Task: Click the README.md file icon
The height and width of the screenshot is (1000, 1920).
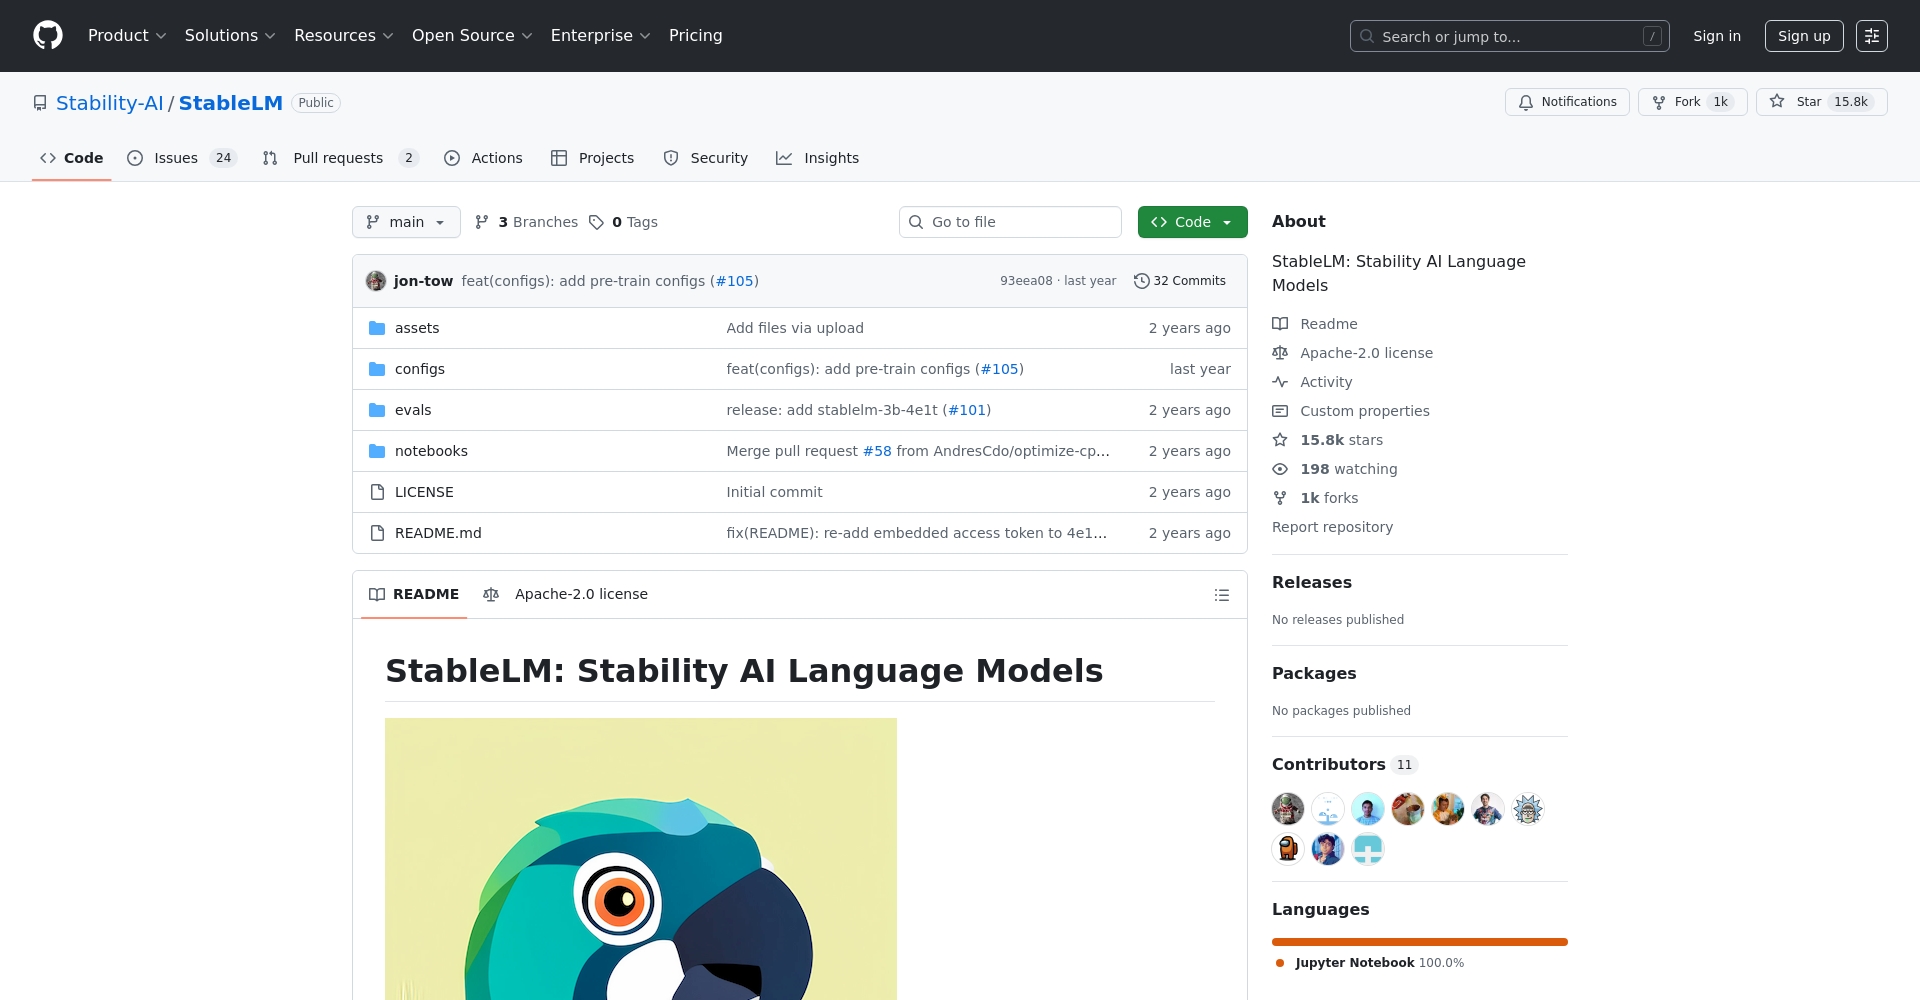Action: (x=377, y=533)
